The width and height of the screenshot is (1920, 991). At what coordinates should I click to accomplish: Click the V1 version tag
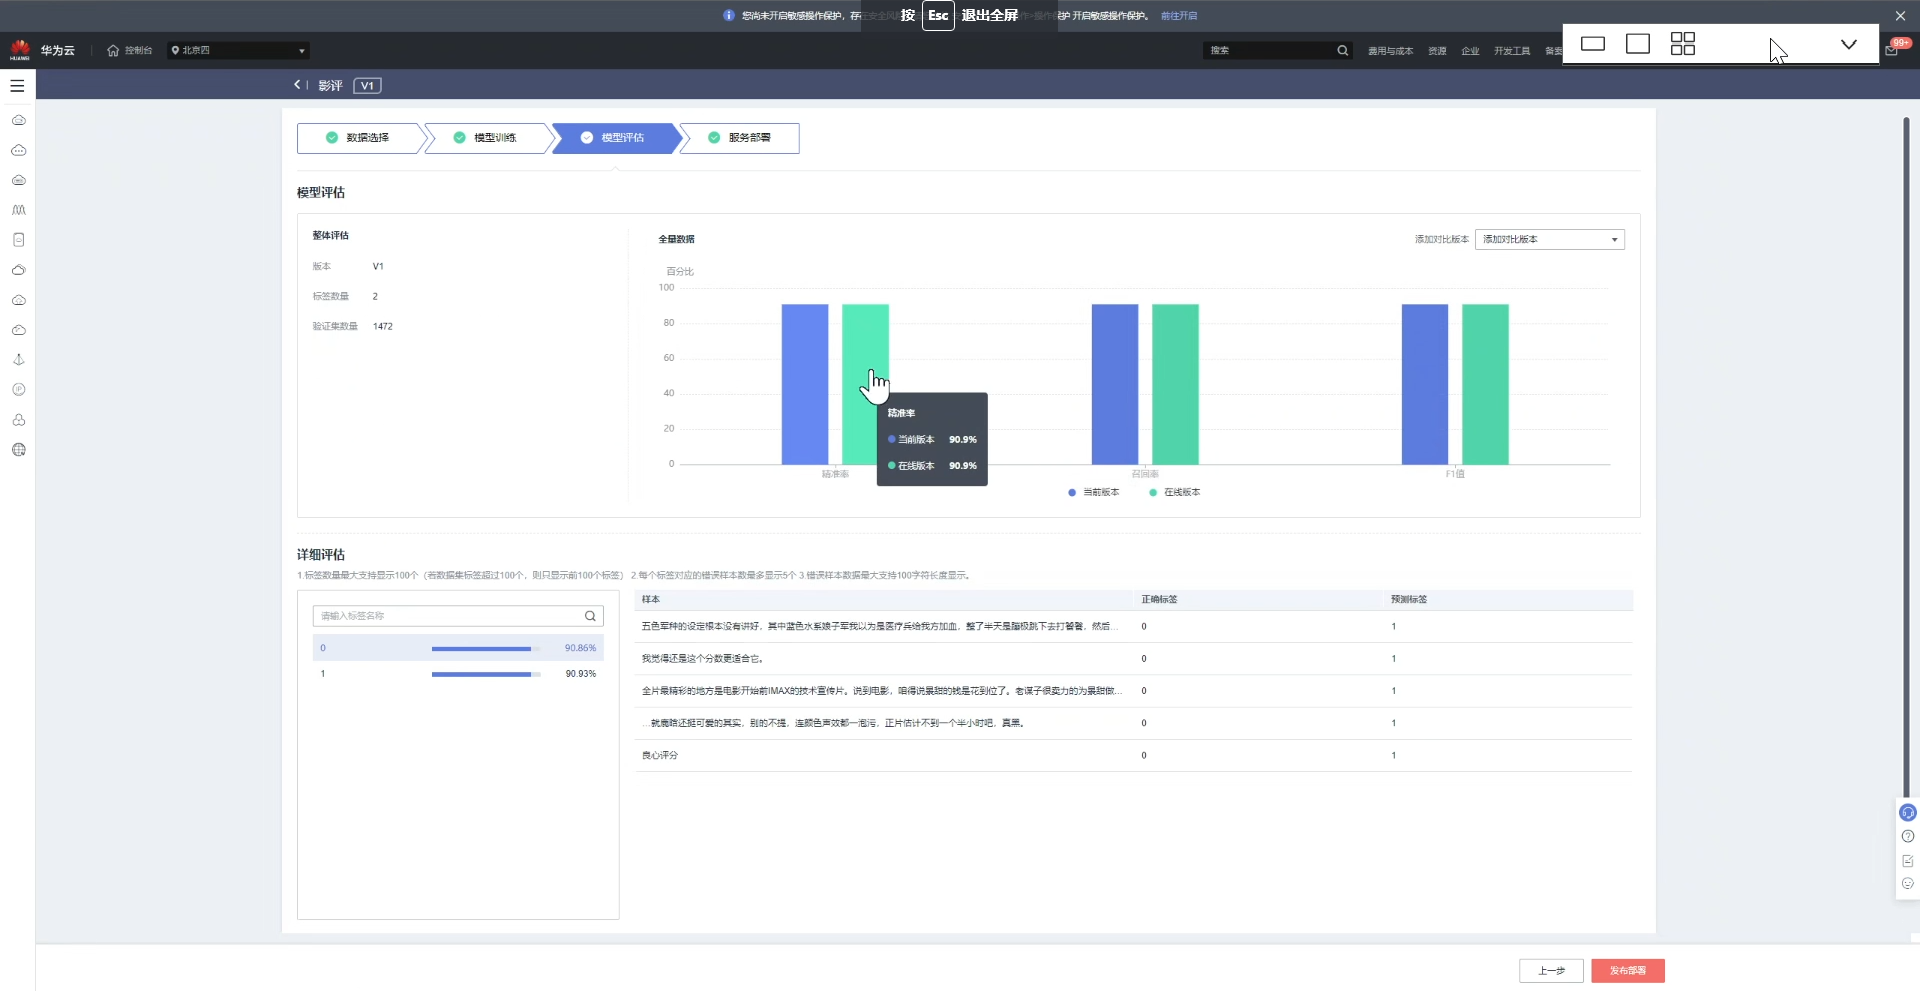[x=367, y=86]
